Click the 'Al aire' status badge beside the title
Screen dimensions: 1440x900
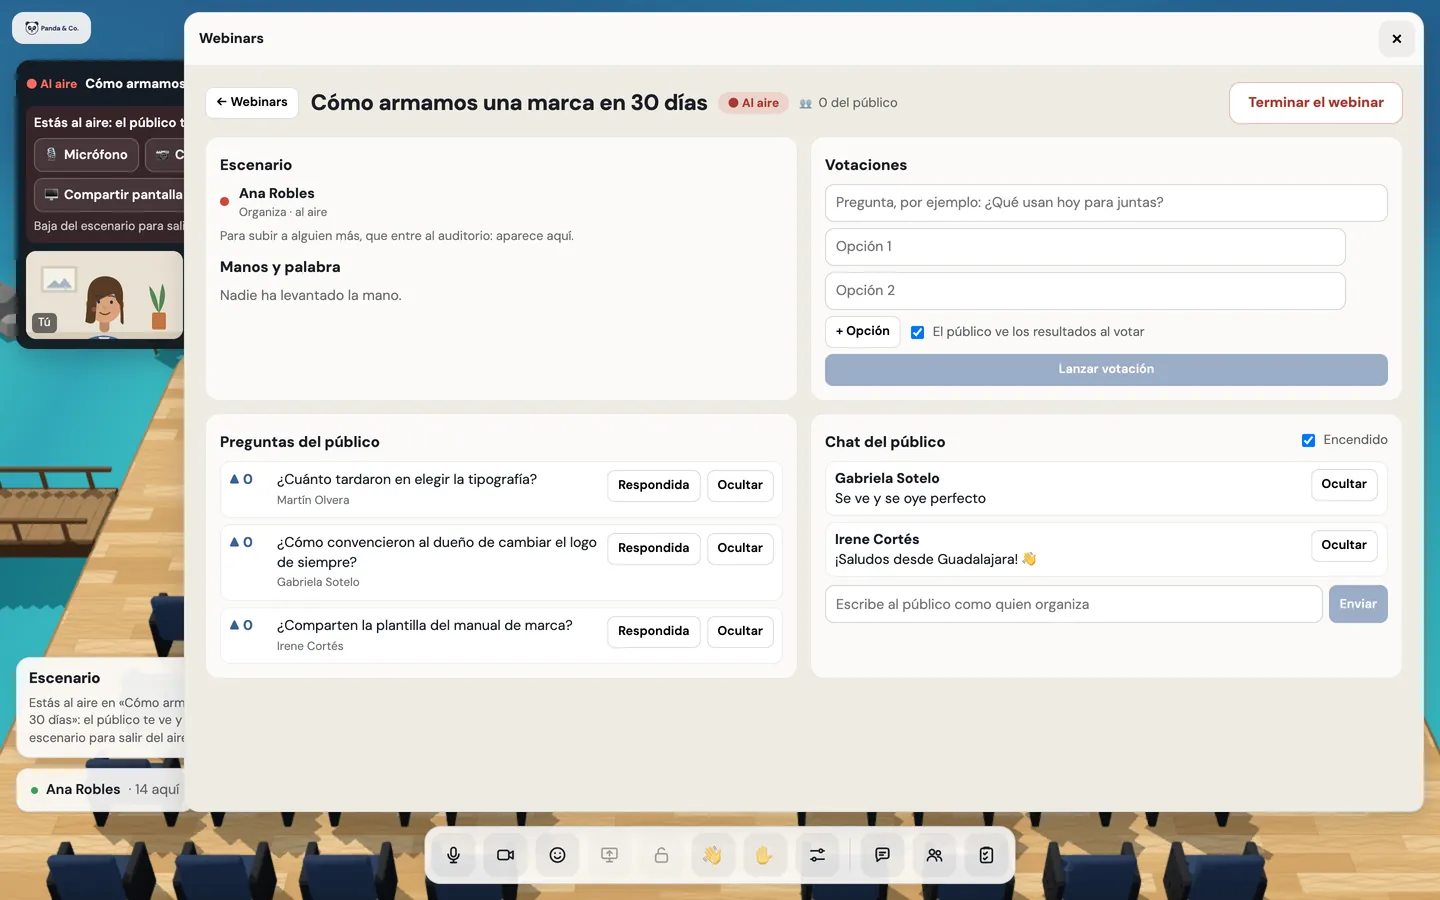click(753, 103)
